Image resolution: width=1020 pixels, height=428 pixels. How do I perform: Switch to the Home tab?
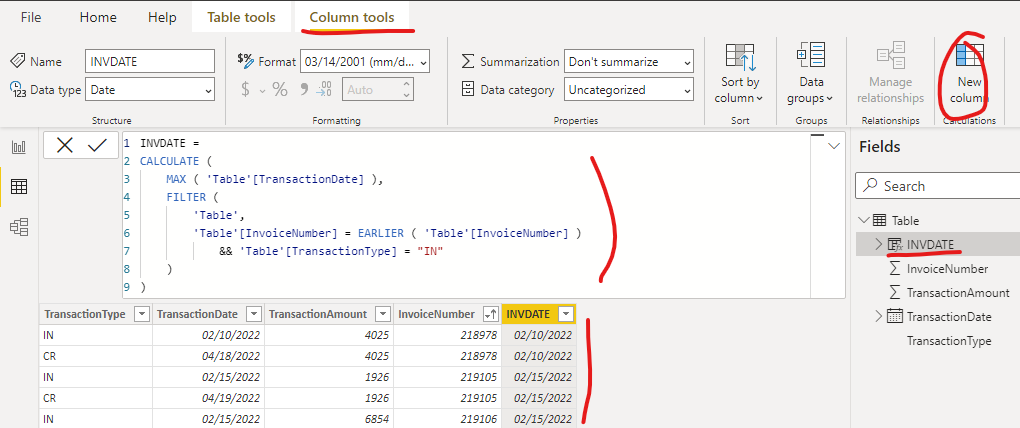pos(98,18)
